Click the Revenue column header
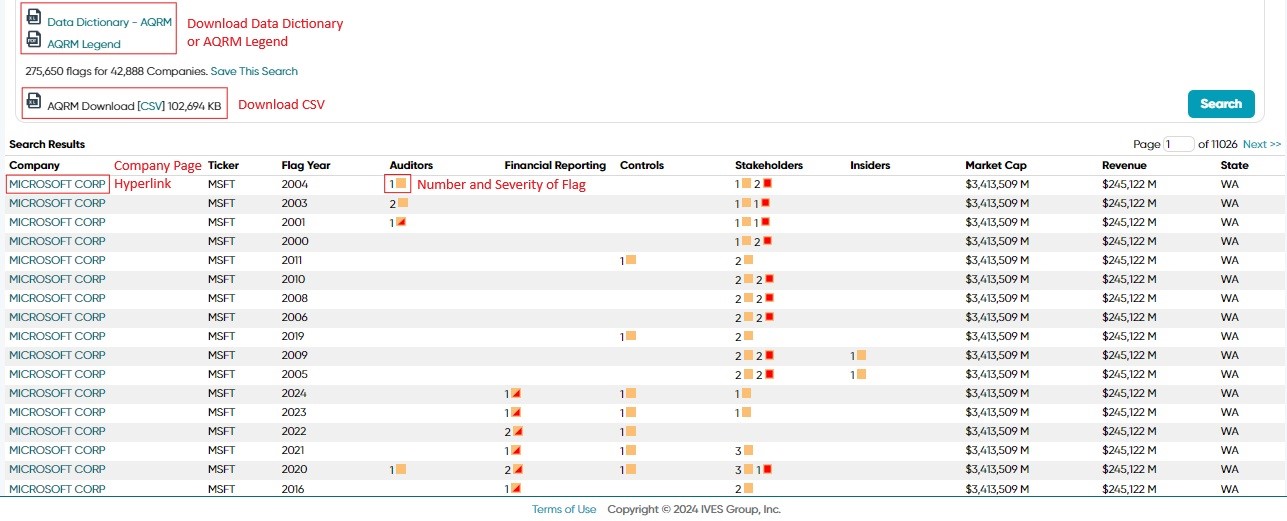 pyautogui.click(x=1124, y=165)
